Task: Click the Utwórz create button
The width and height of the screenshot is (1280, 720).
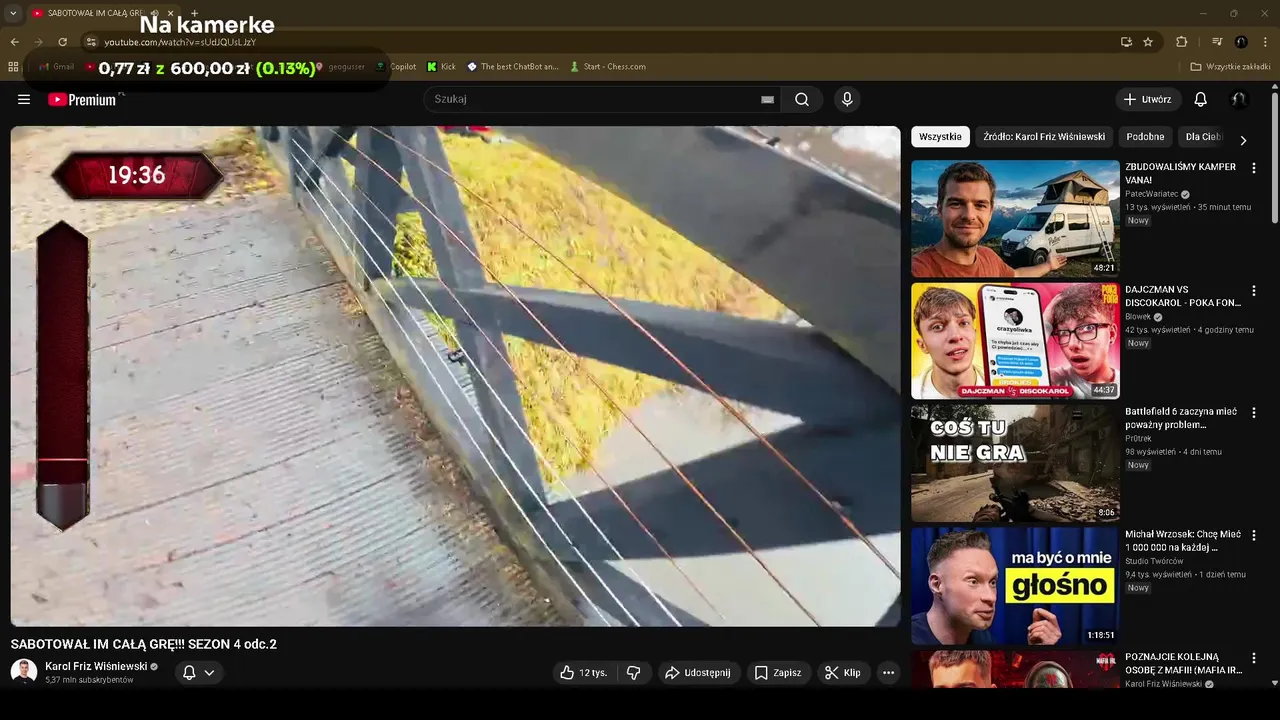Action: click(1148, 99)
